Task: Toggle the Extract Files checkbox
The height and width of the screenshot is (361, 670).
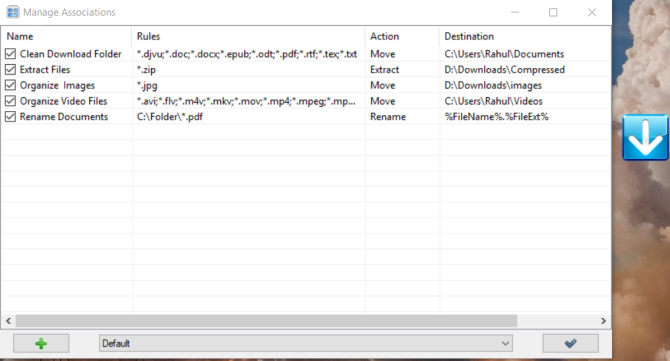Action: coord(10,69)
